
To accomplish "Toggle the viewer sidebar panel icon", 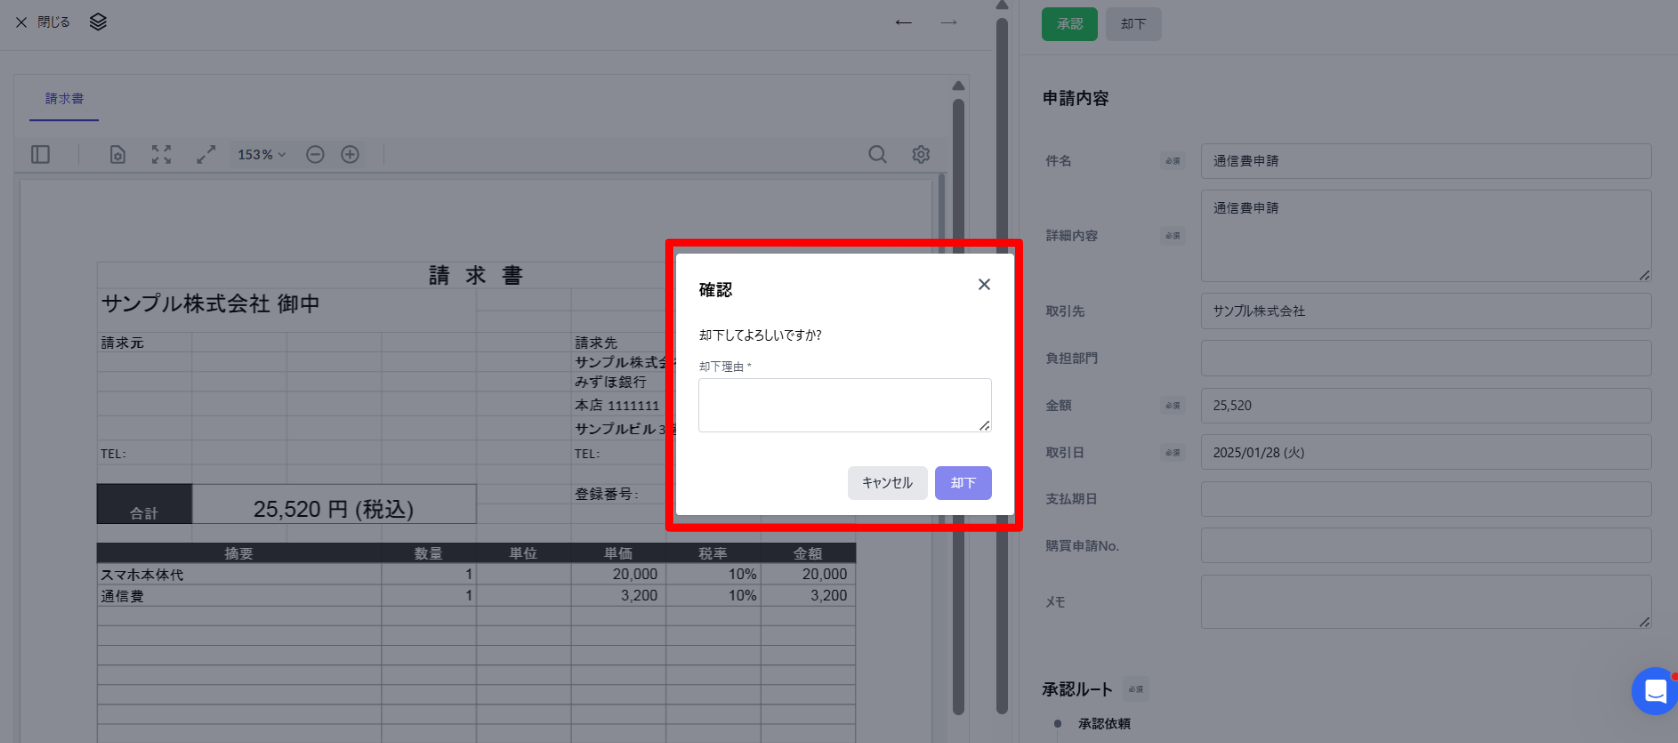I will pos(41,154).
